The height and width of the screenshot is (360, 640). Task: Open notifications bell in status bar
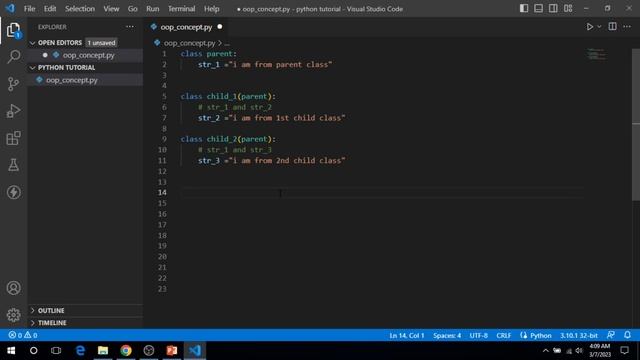(x=627, y=335)
